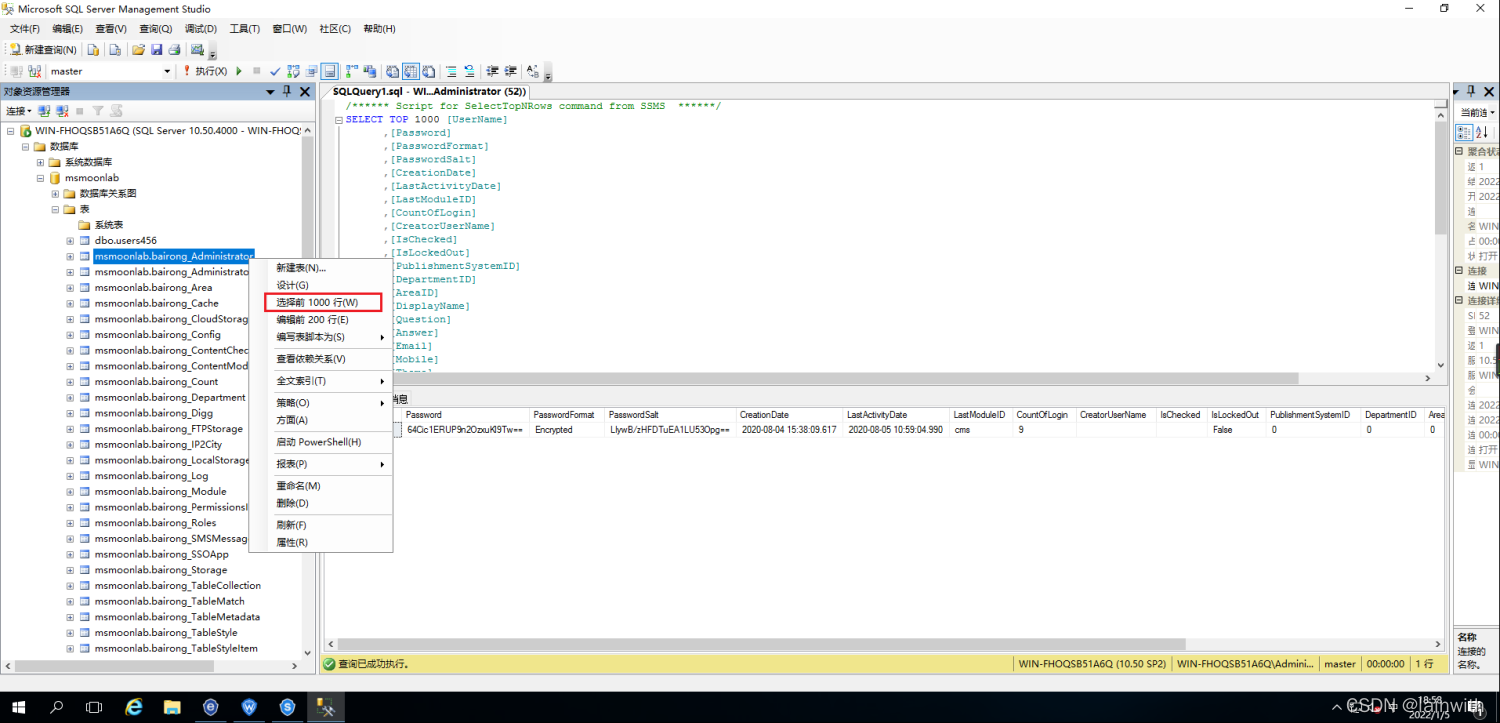Click the Comment out selected lines icon
The image size is (1500, 723).
tap(452, 71)
